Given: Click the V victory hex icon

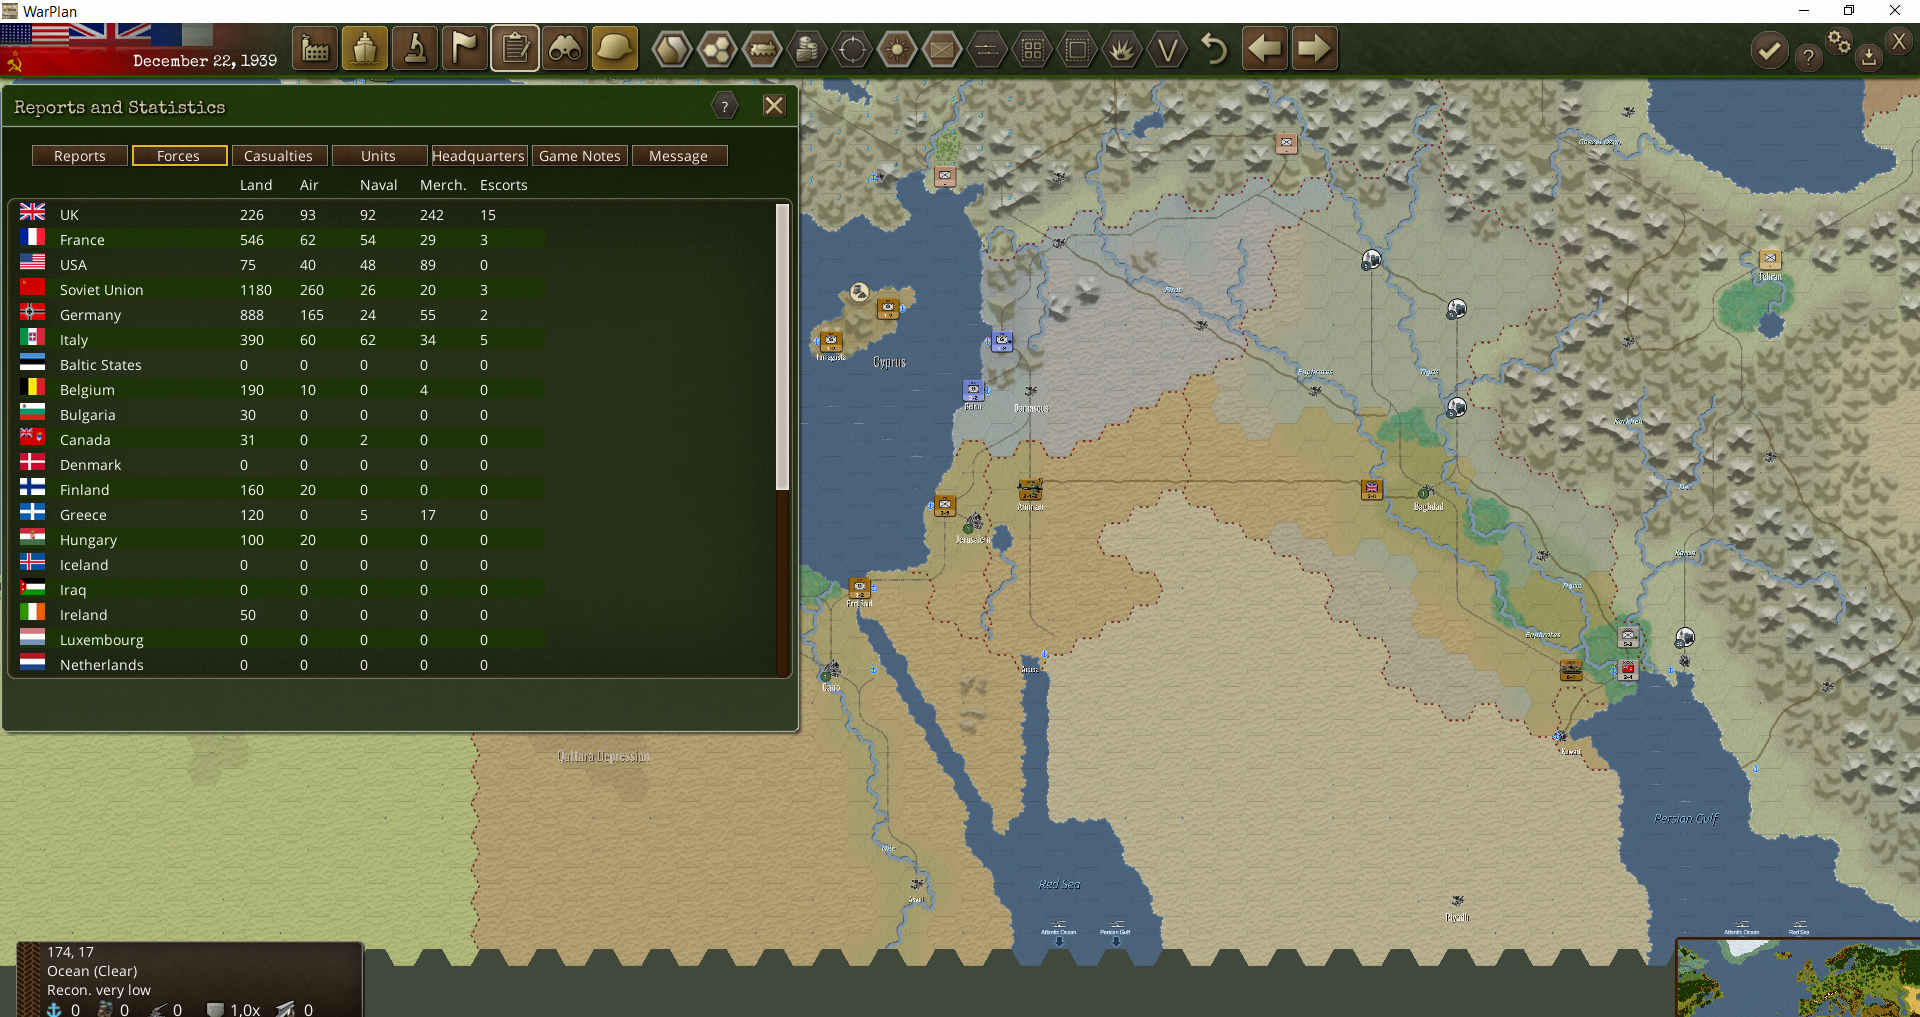Looking at the screenshot, I should click(x=1167, y=49).
